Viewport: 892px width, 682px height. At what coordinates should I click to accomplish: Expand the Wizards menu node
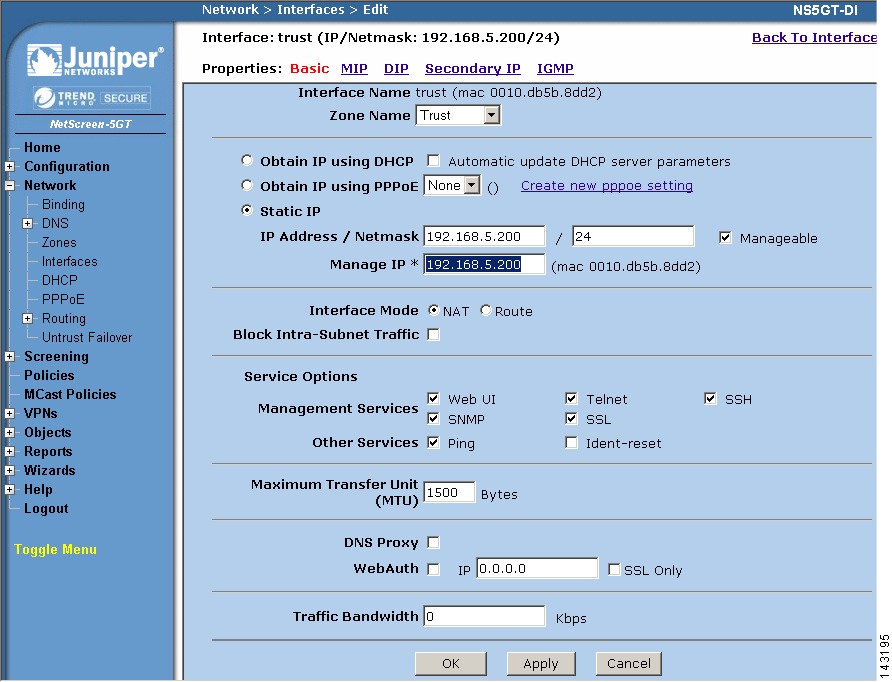tap(10, 470)
